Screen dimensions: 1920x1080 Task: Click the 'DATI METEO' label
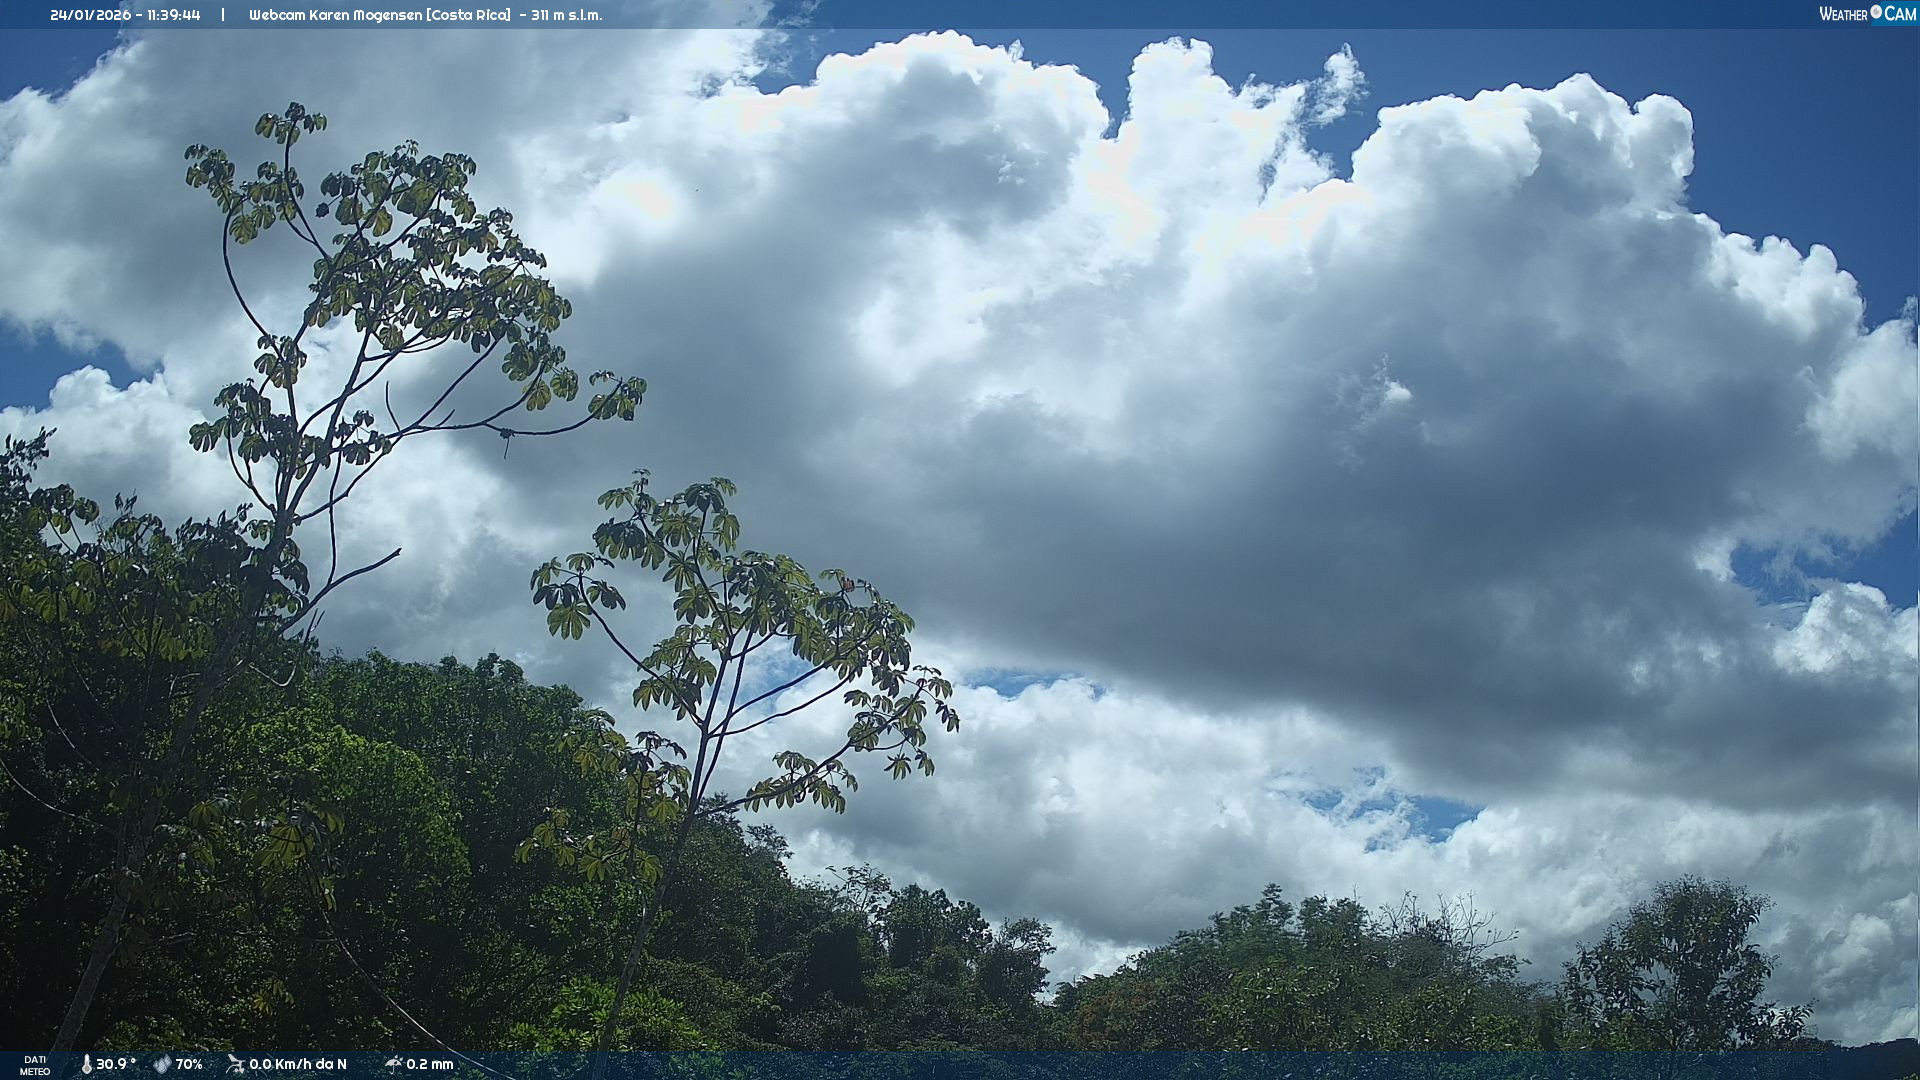pyautogui.click(x=35, y=1065)
